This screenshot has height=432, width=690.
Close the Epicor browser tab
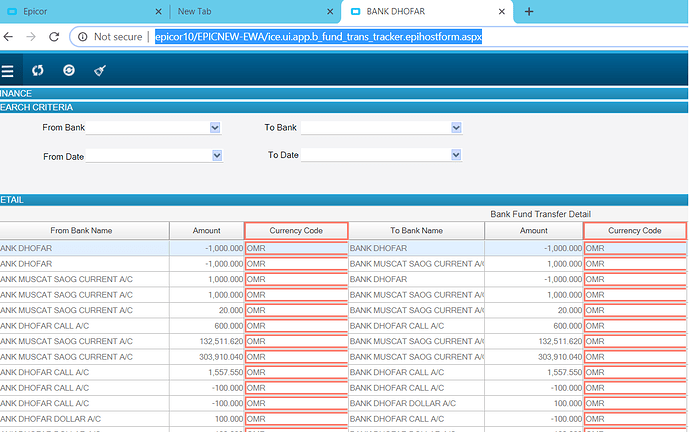158,12
